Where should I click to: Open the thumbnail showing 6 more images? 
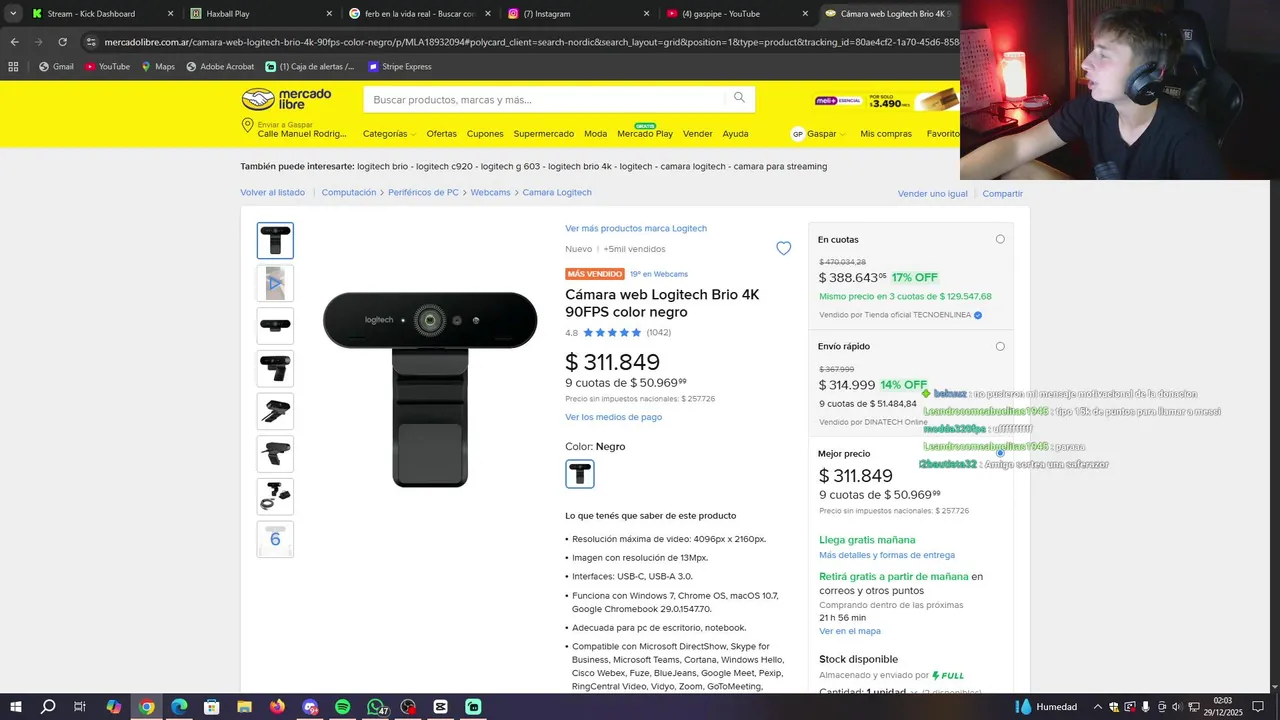pos(275,539)
